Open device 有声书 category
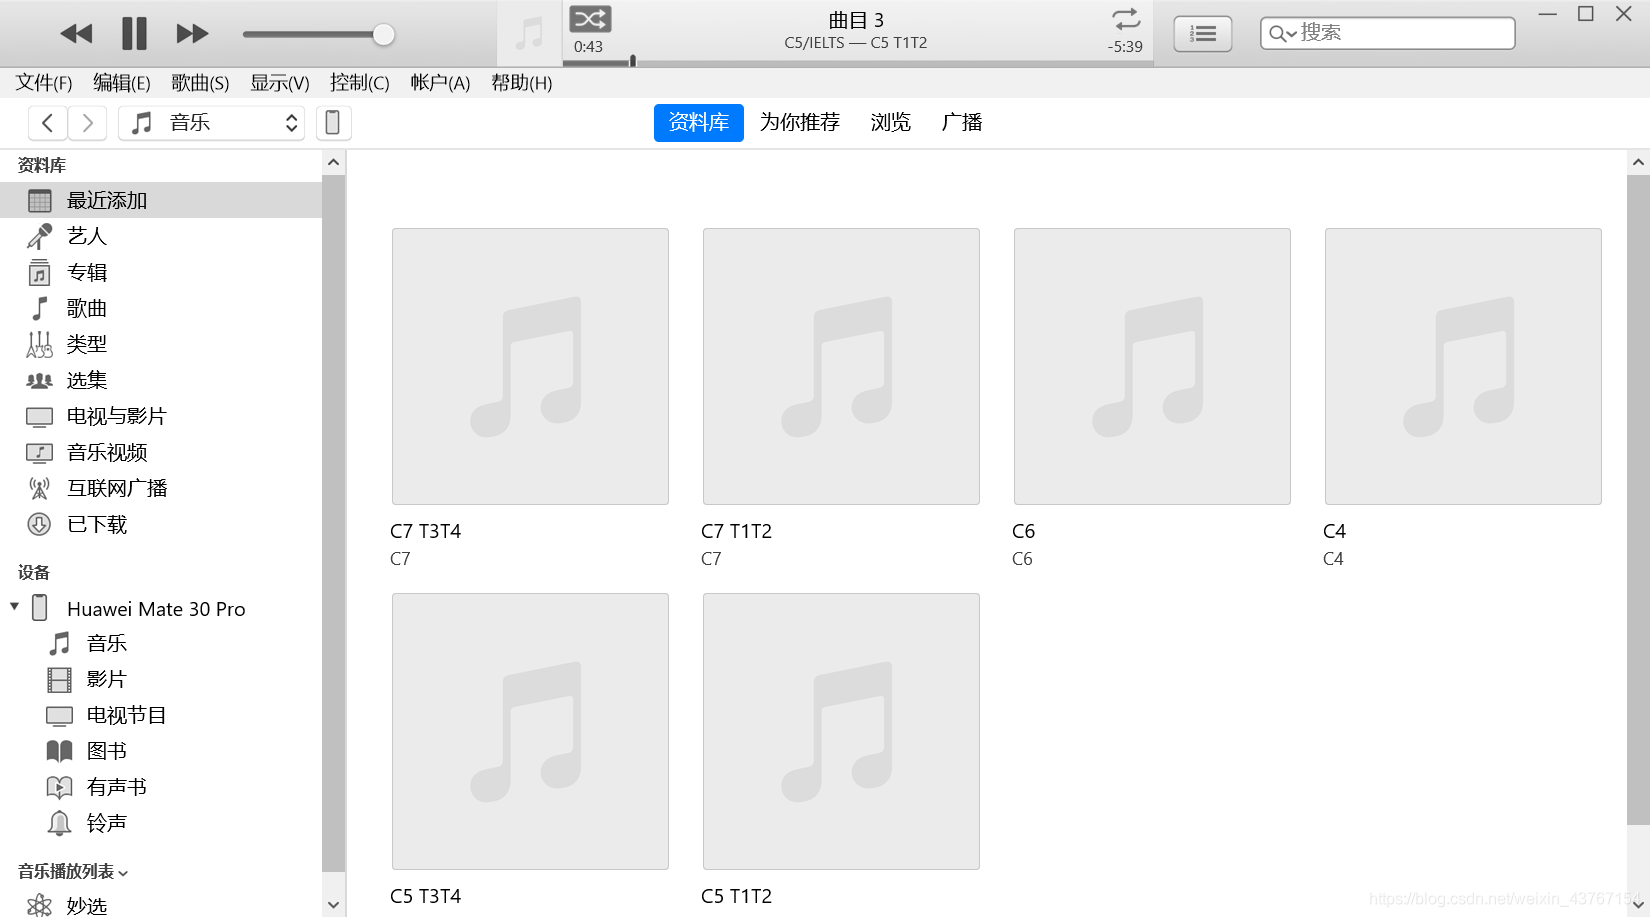 [161, 787]
